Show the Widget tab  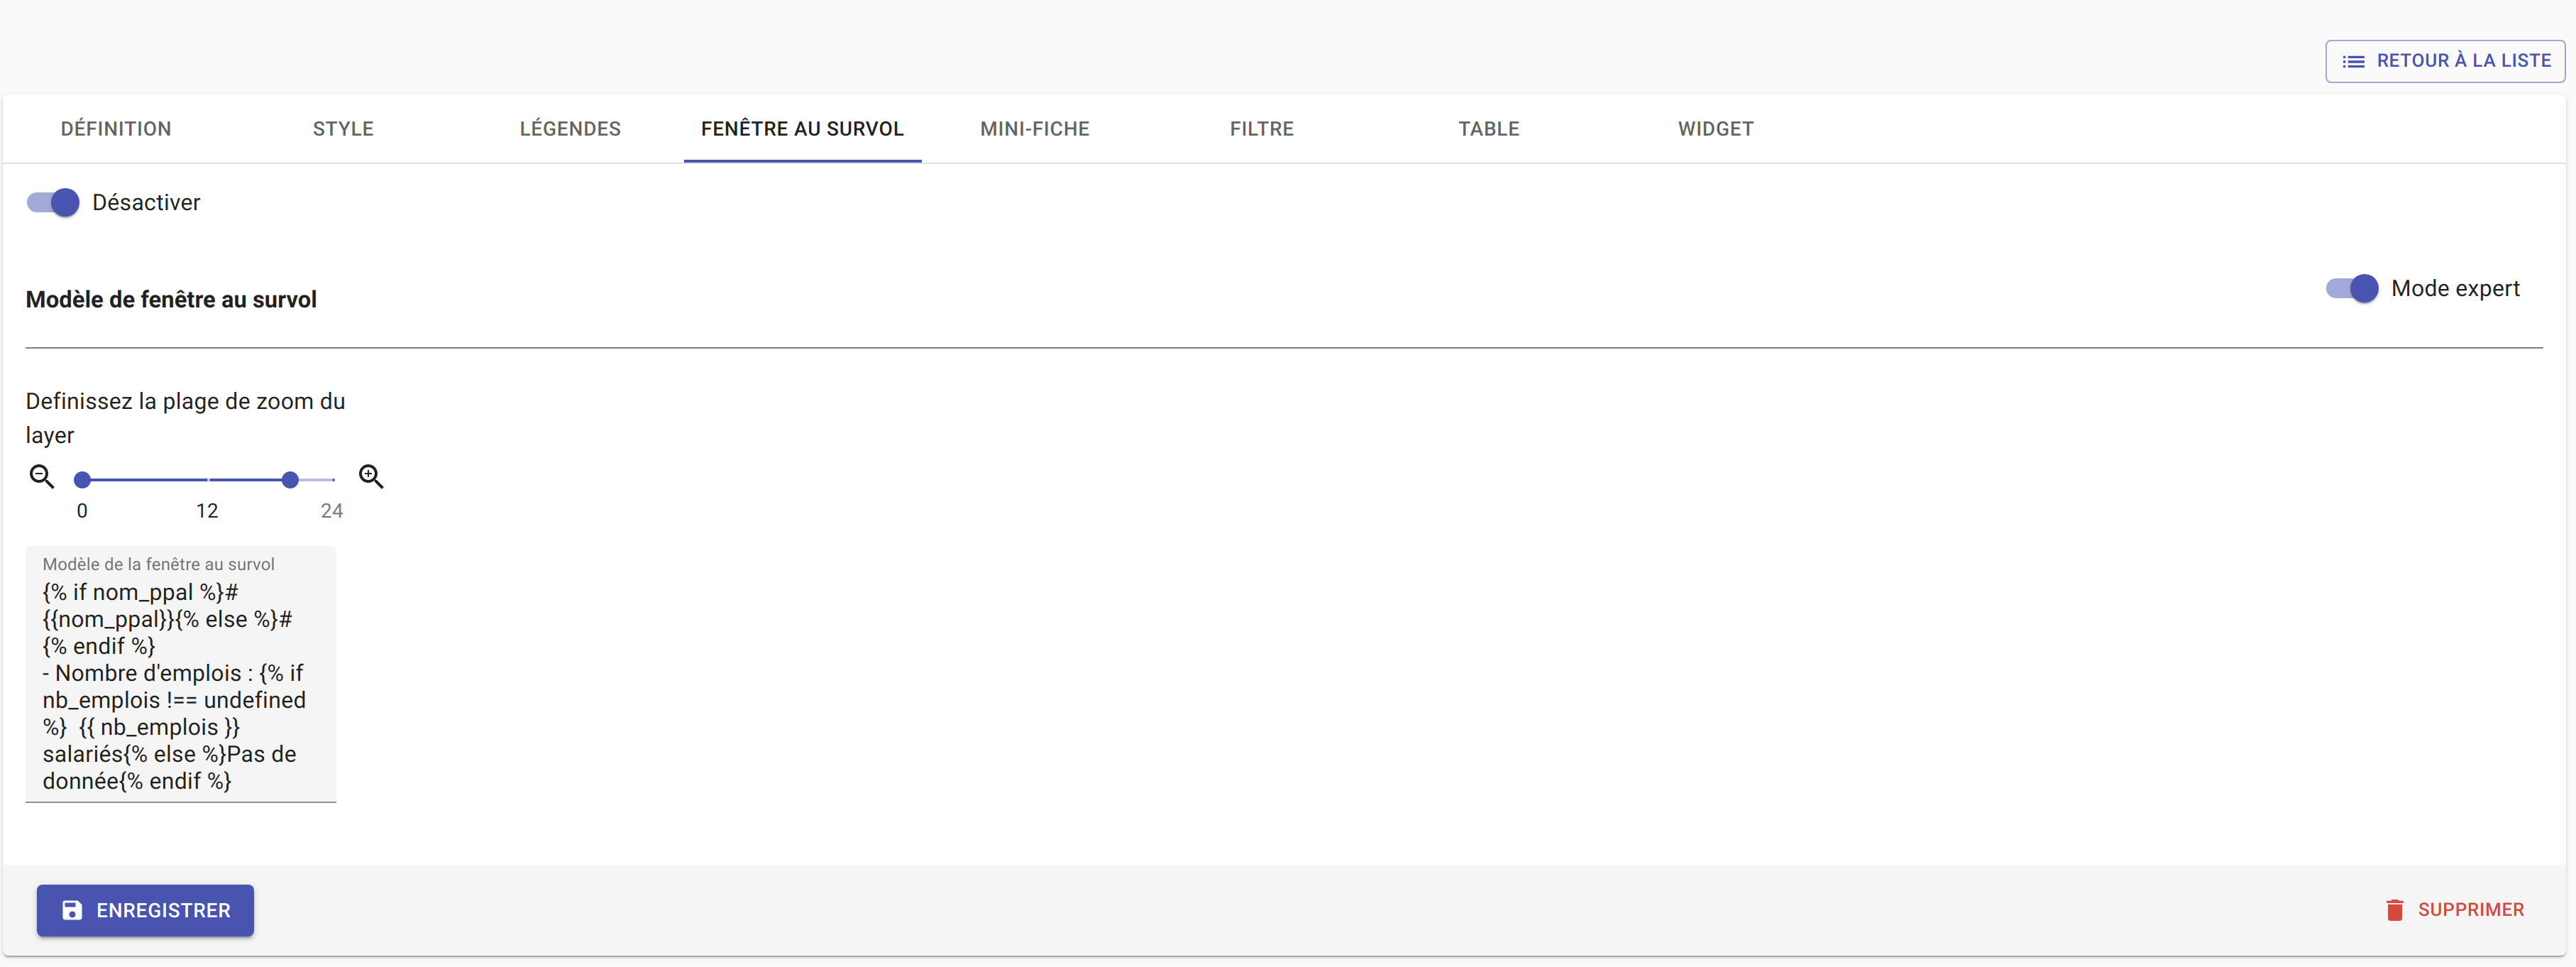click(1716, 129)
